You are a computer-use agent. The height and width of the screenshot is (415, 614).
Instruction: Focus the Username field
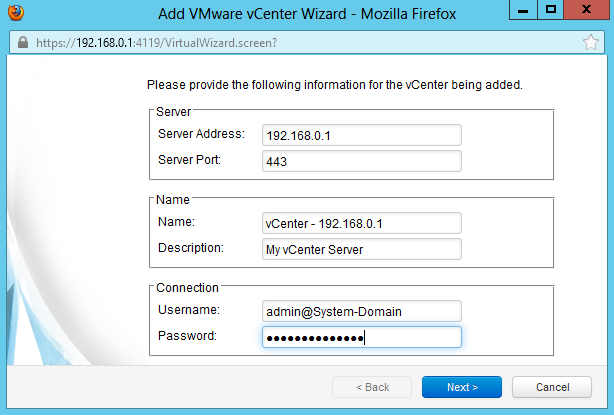(362, 311)
